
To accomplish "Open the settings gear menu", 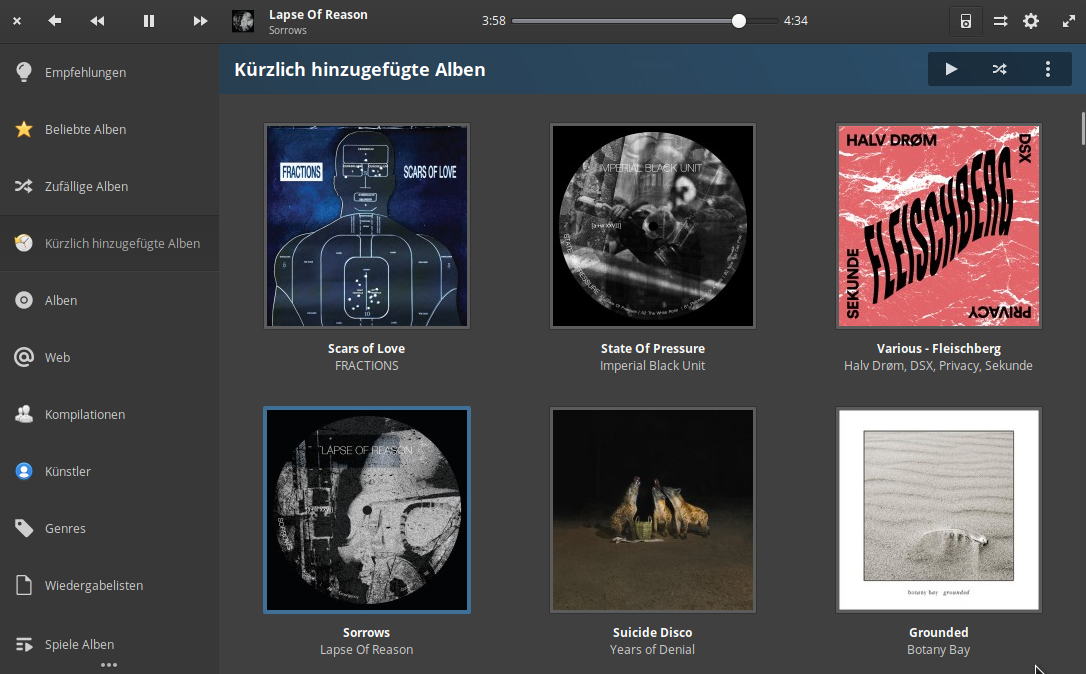I will tap(1031, 21).
